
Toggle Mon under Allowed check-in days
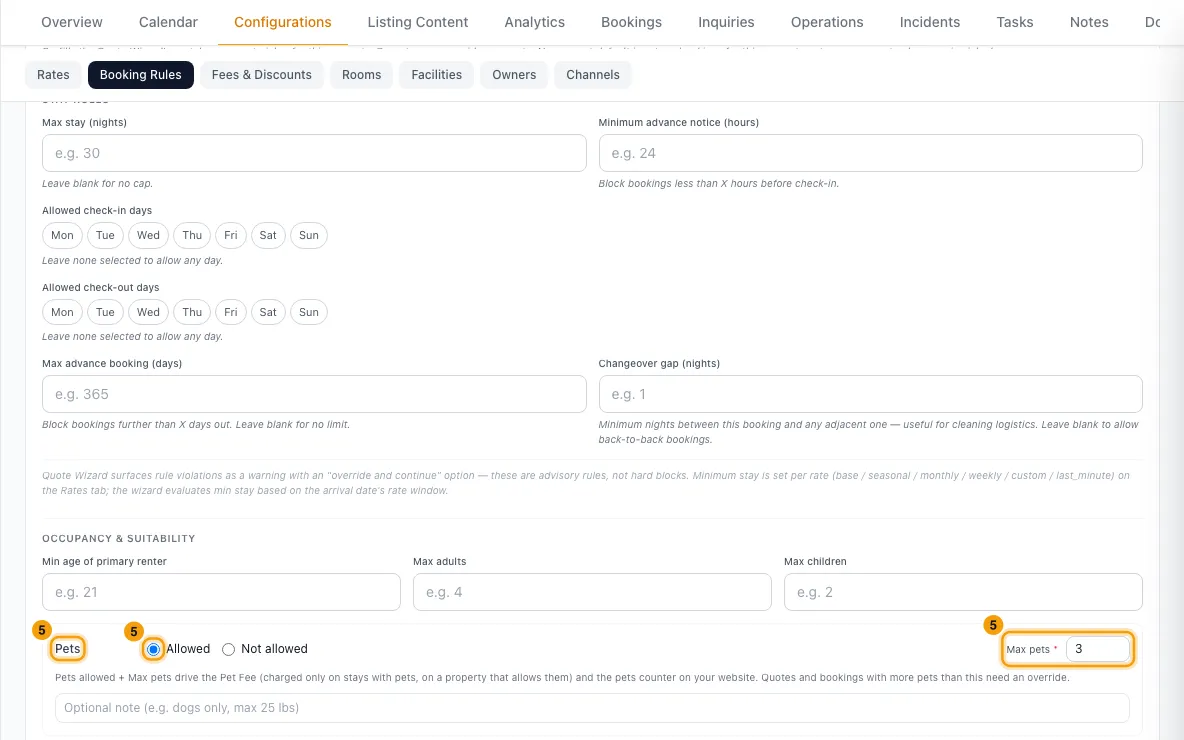click(x=62, y=236)
